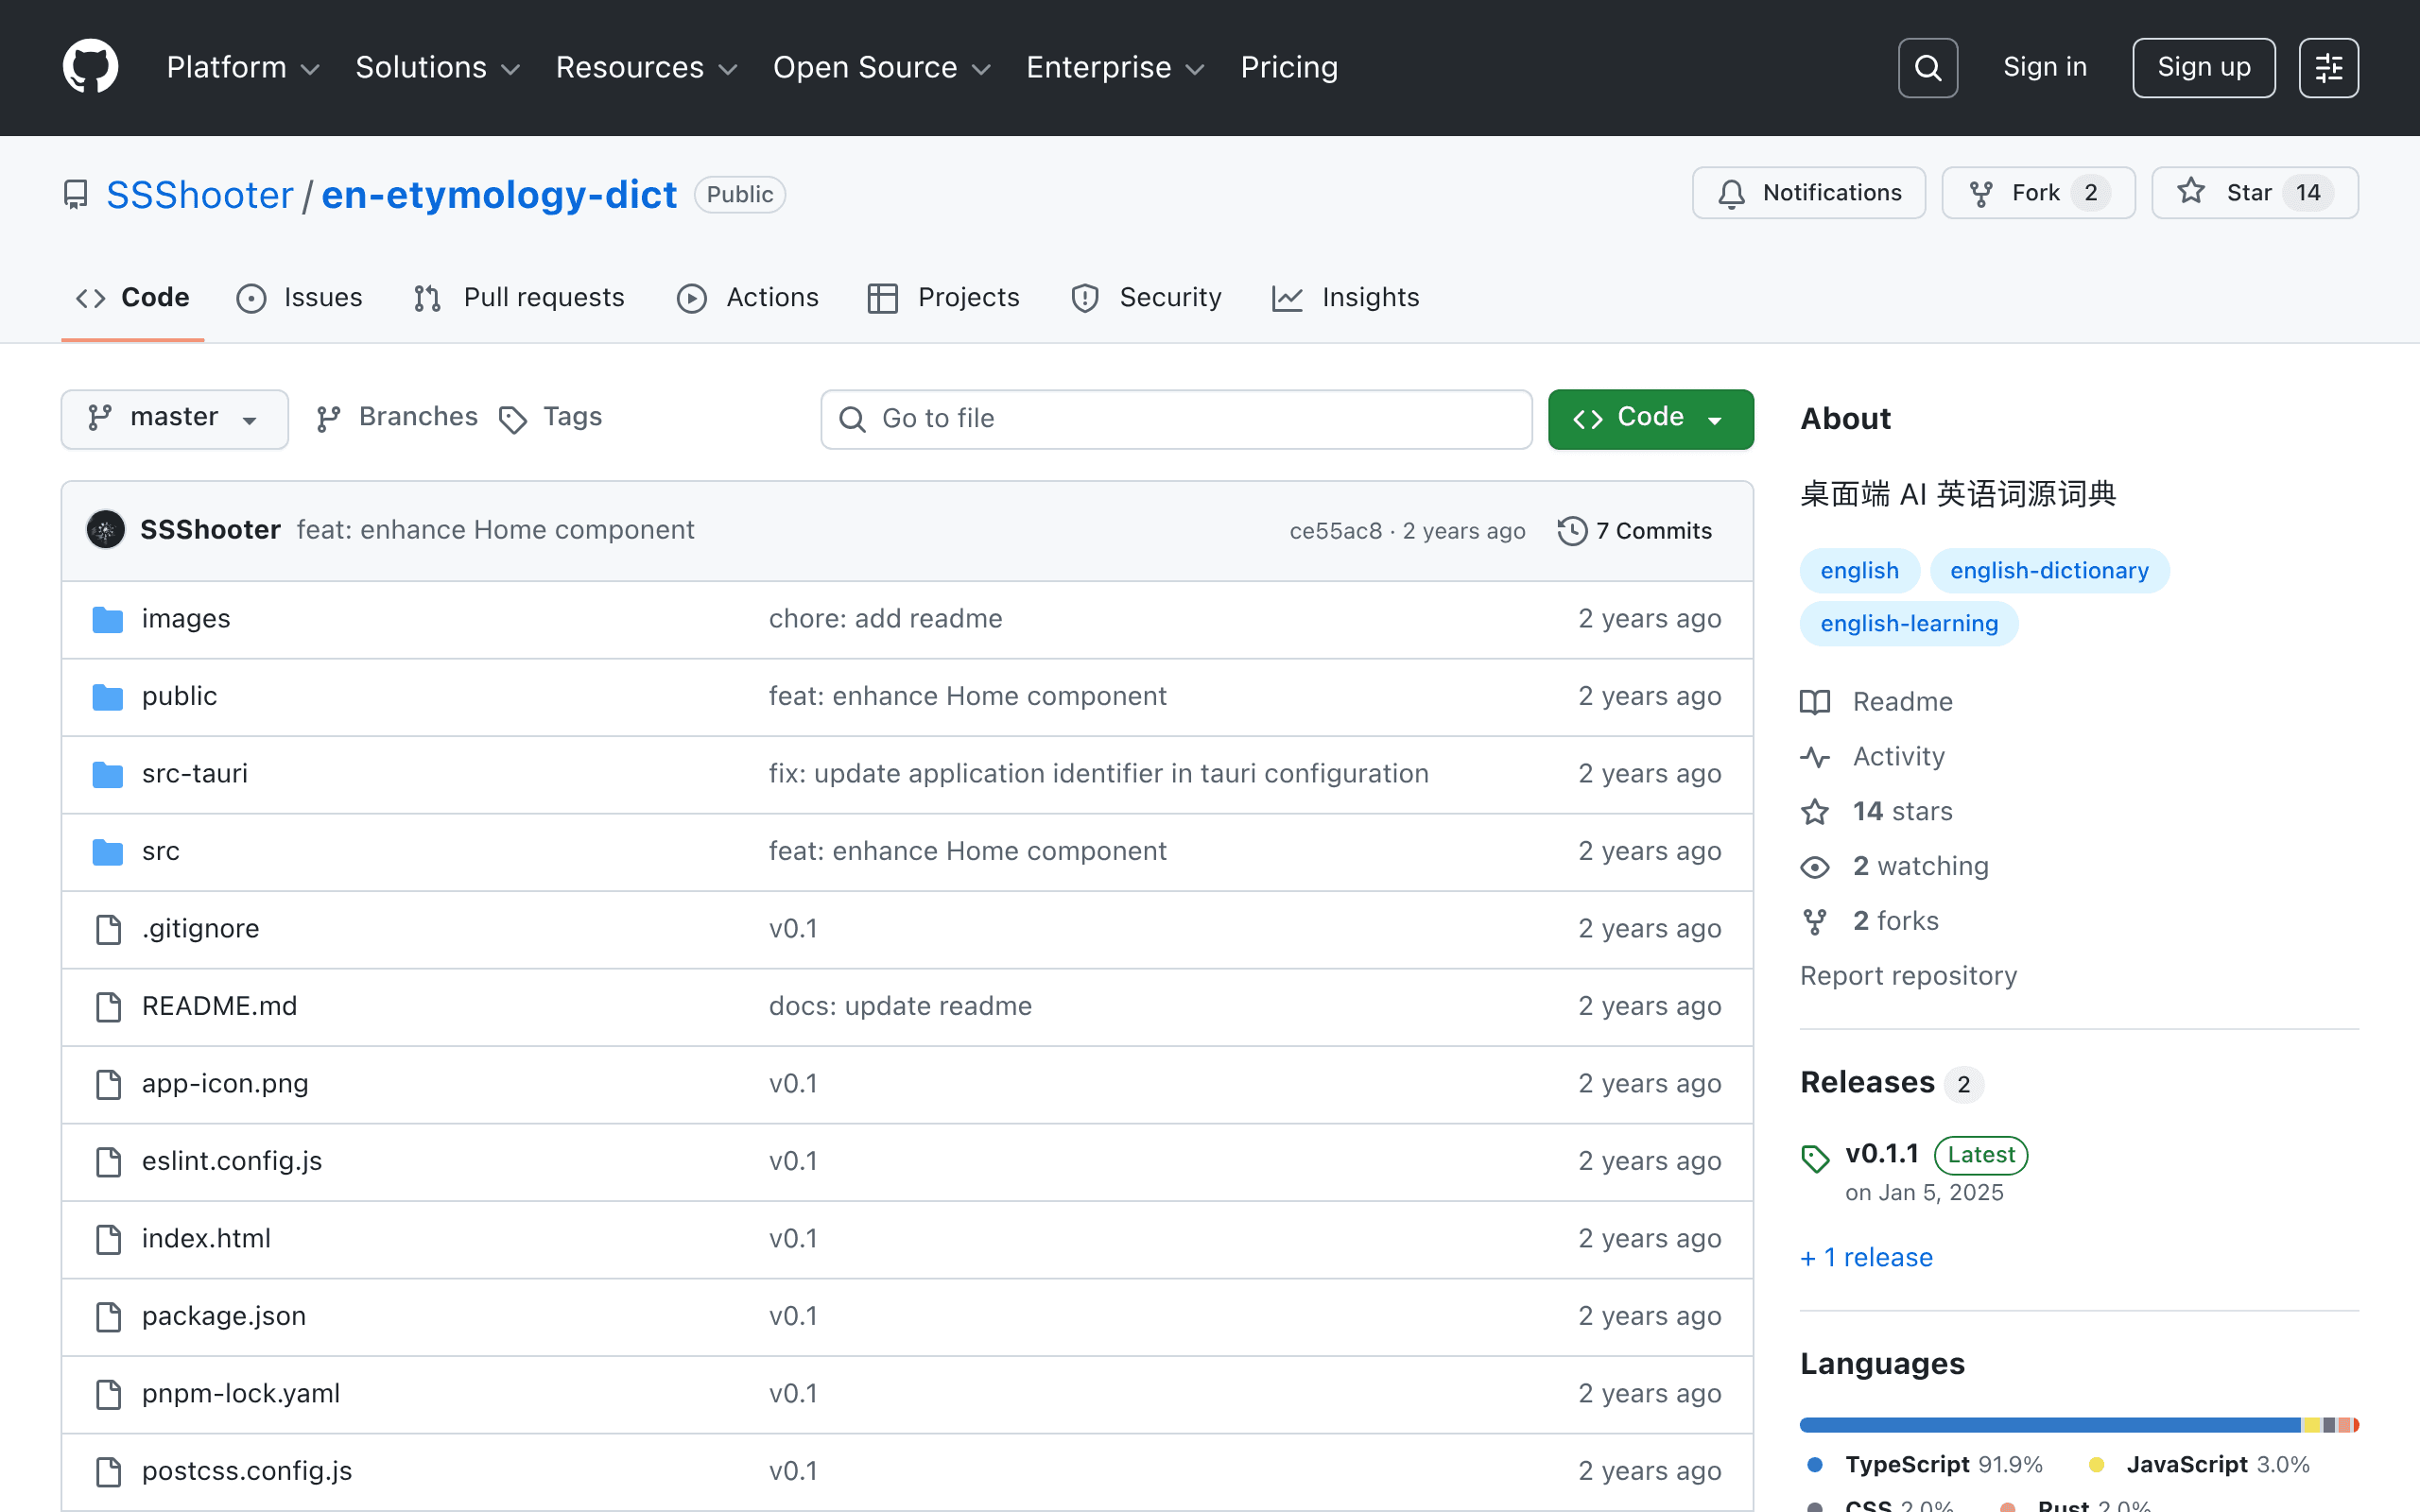Click the repository icon before SSShooter
The height and width of the screenshot is (1512, 2420).
click(x=75, y=195)
